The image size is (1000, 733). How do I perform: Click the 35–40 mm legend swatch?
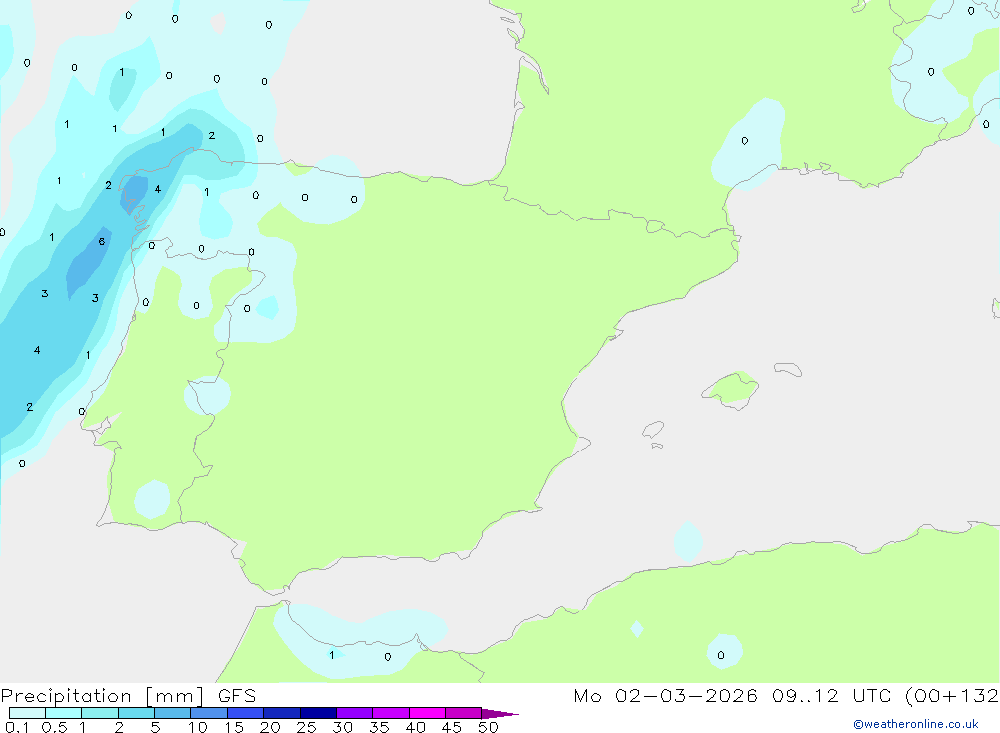[x=391, y=713]
